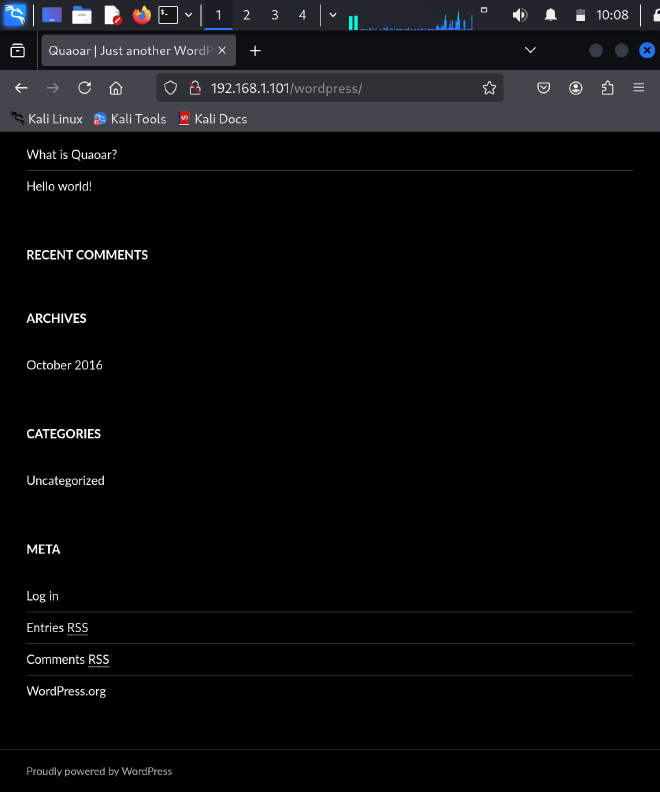Switch to workspace 2

(246, 15)
